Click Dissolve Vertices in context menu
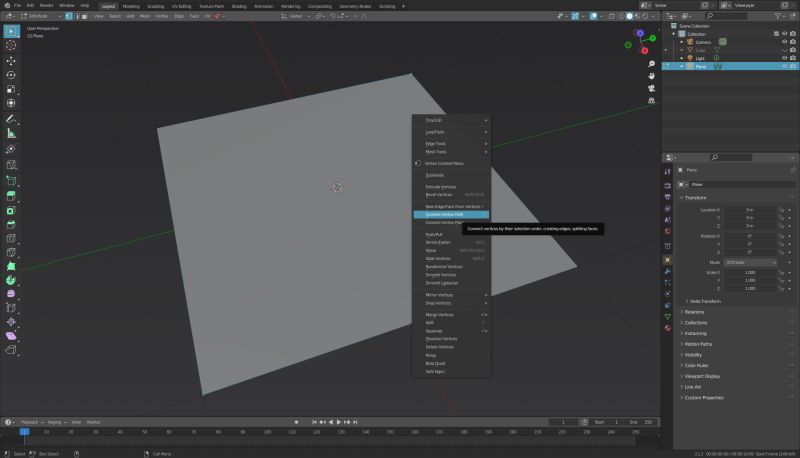The width and height of the screenshot is (800, 458). (x=451, y=339)
